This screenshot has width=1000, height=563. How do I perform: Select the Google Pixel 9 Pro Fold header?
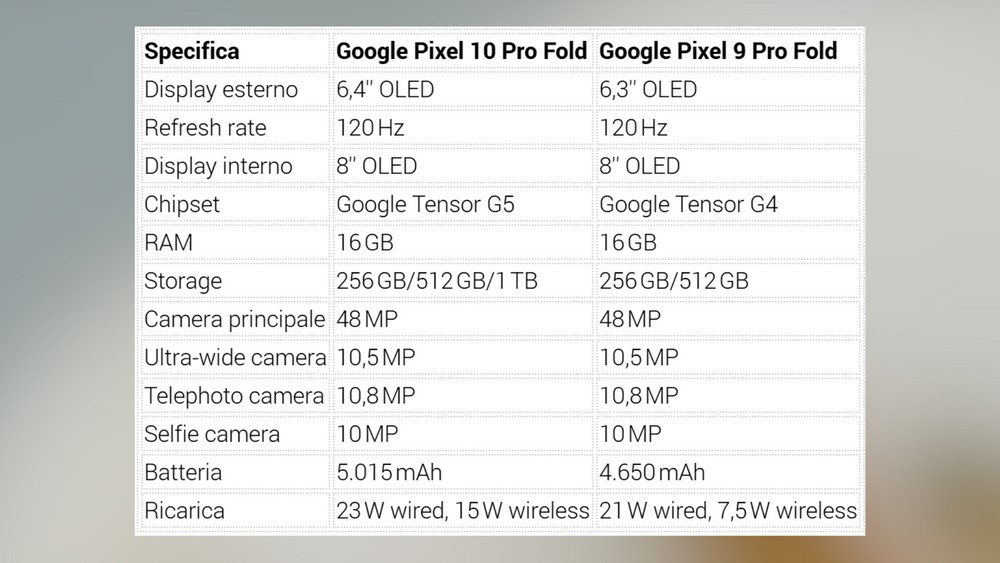tap(717, 52)
